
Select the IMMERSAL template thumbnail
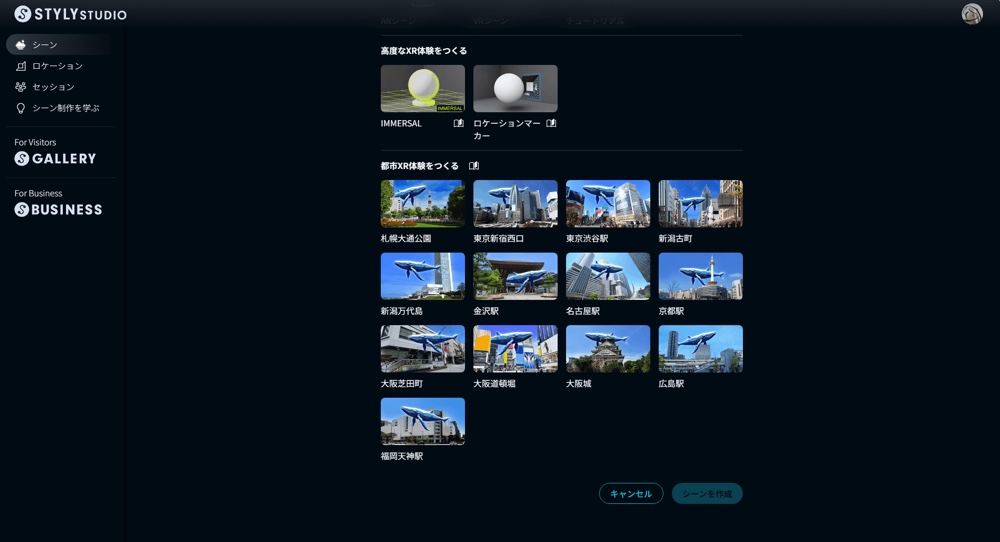pyautogui.click(x=422, y=89)
